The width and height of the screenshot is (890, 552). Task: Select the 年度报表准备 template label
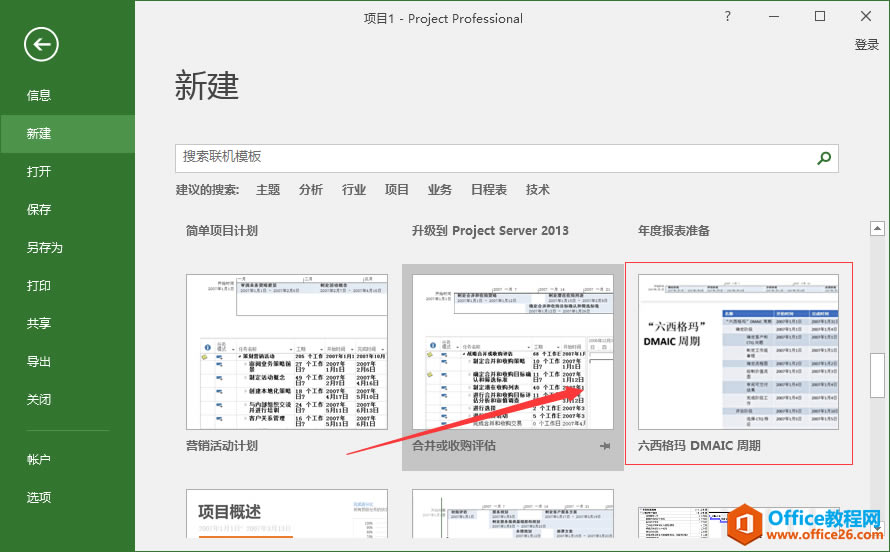674,231
